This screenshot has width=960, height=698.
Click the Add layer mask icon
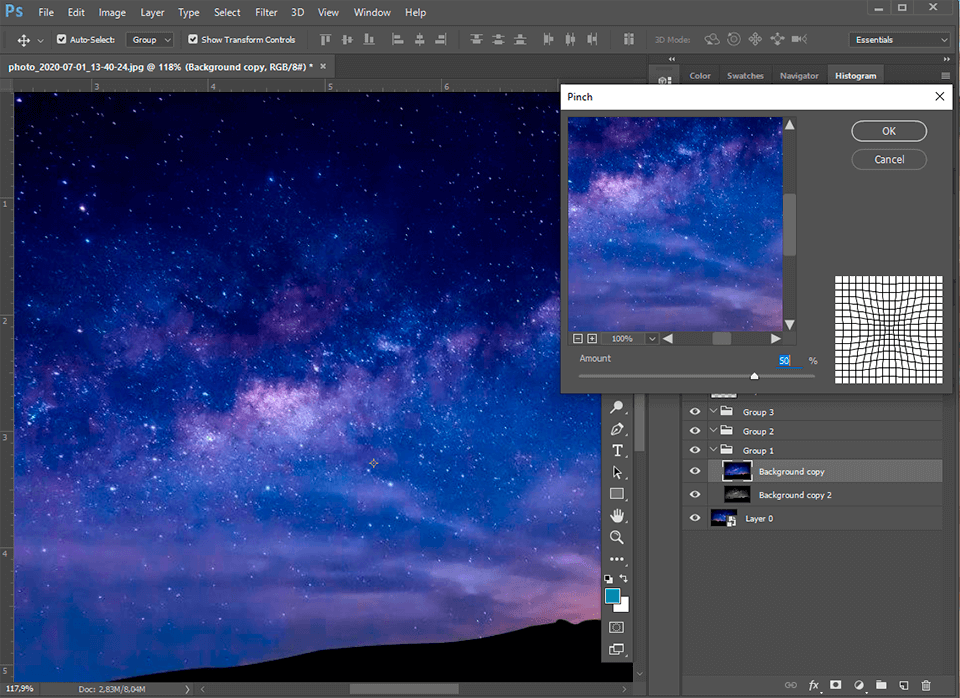[836, 685]
